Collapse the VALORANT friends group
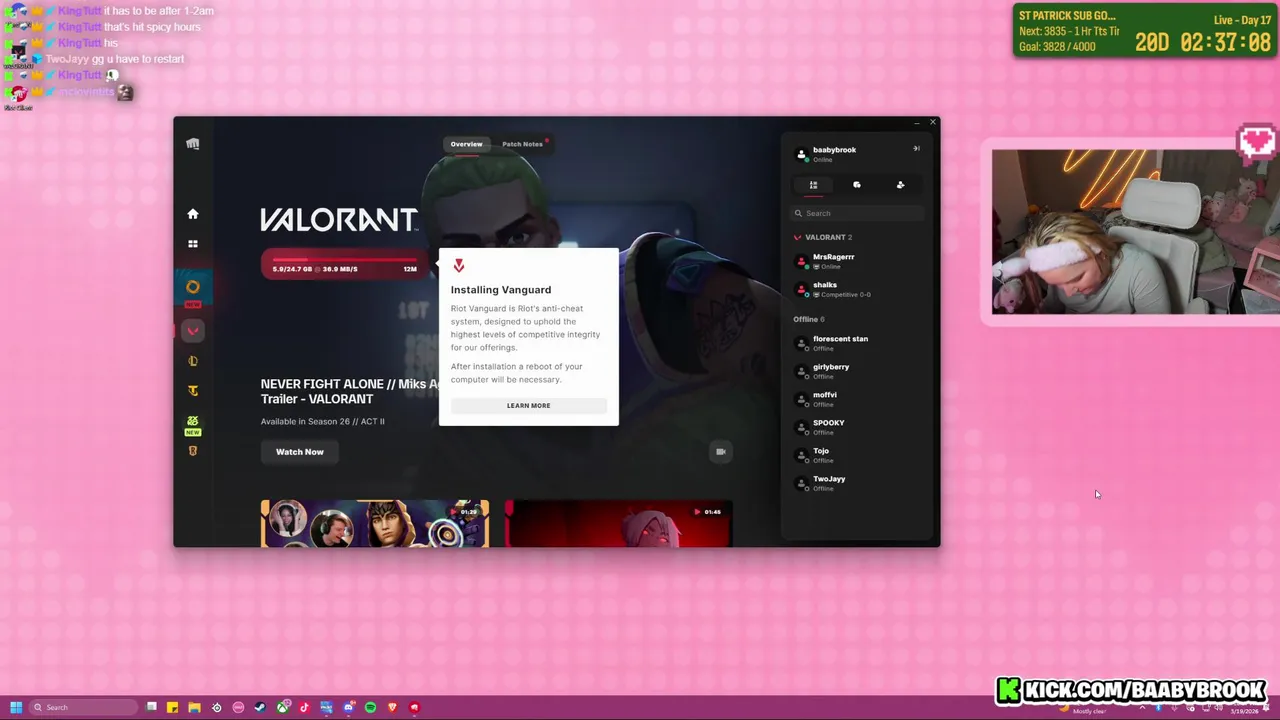This screenshot has width=1280, height=720. point(823,237)
